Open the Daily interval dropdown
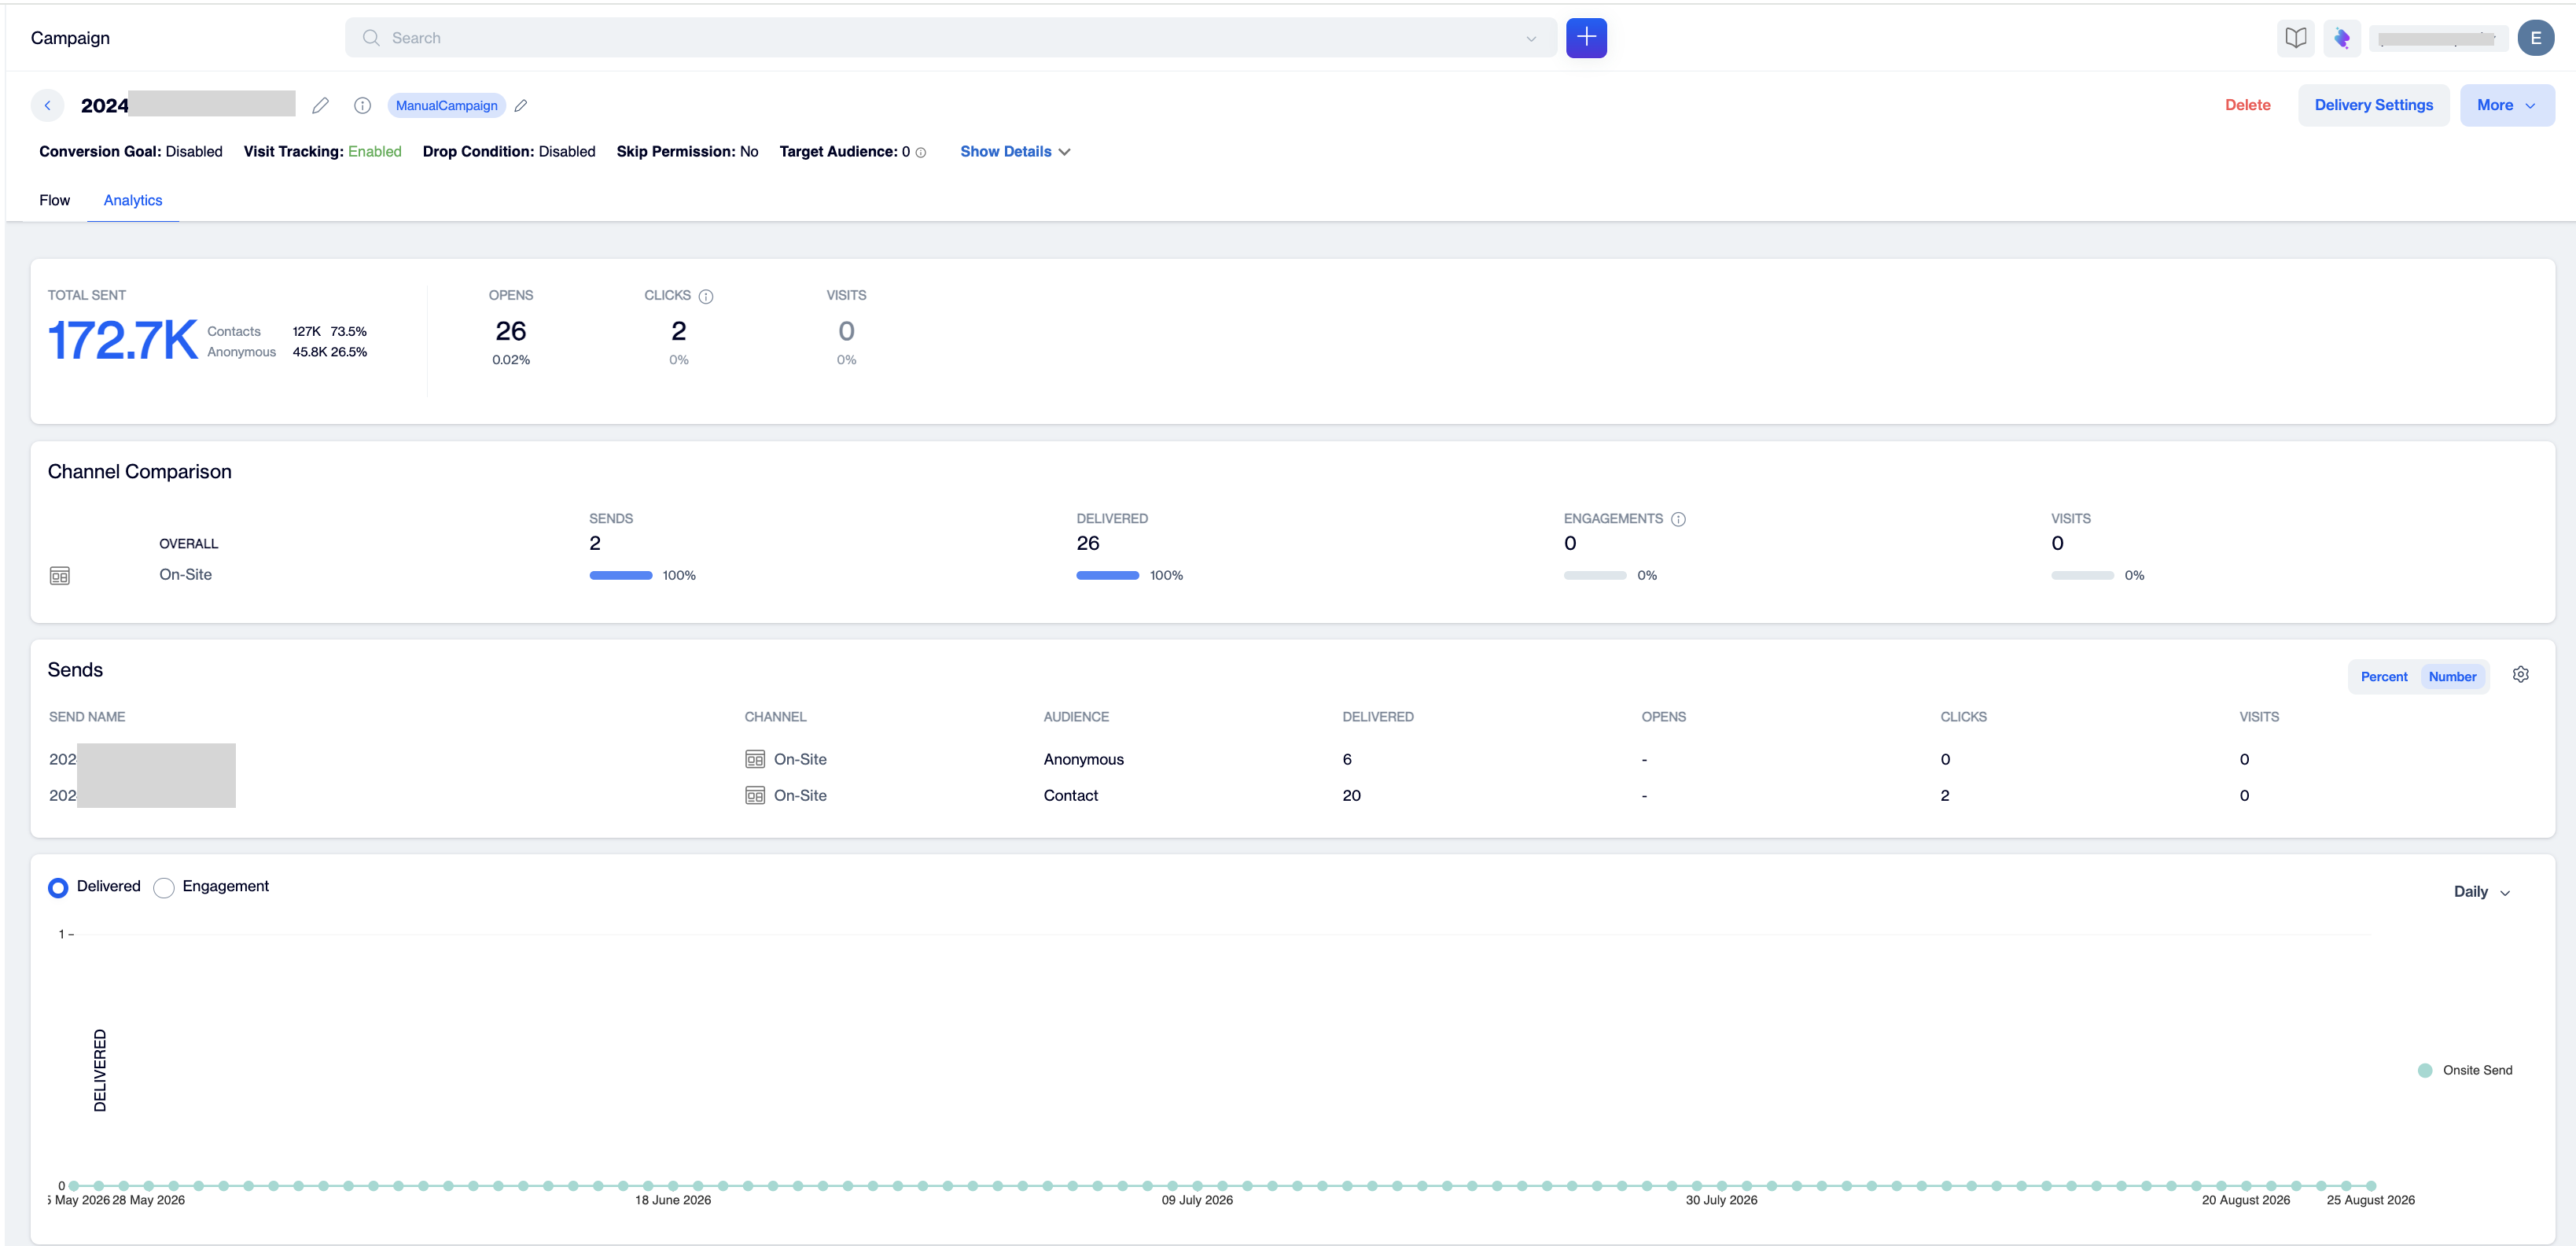Screen dimensions: 2576x1246 [x=2482, y=892]
